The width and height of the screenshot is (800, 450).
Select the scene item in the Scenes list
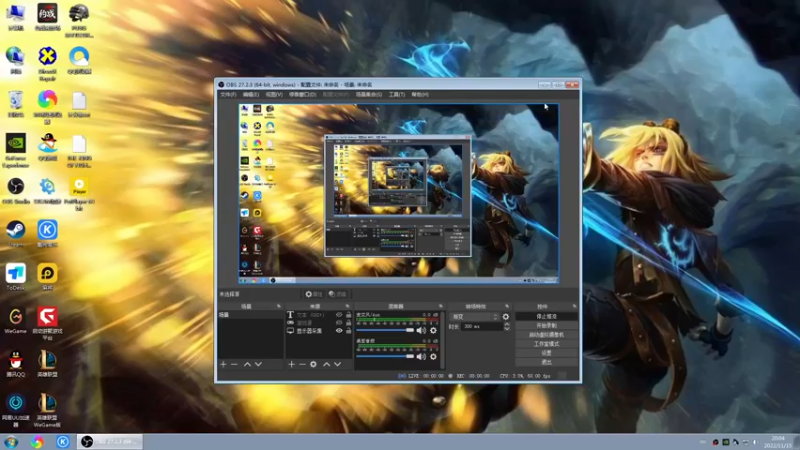tap(250, 315)
